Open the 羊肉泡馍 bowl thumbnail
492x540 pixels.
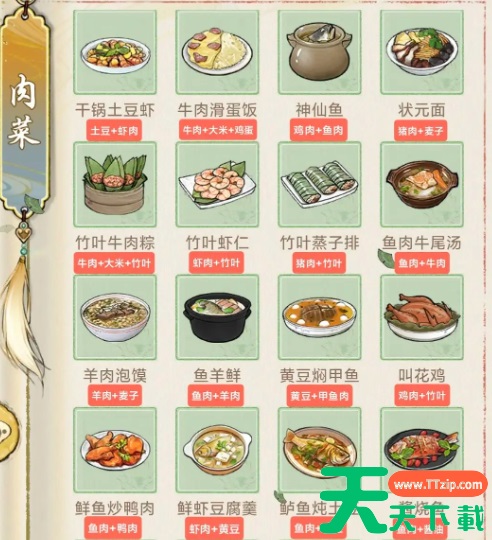point(115,317)
